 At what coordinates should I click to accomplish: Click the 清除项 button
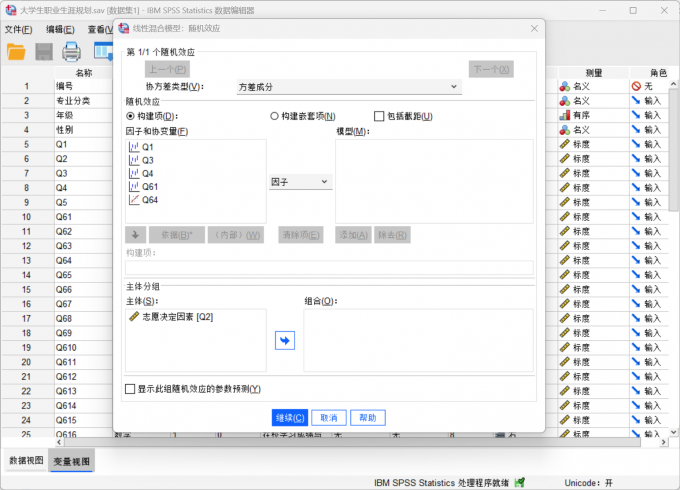(x=301, y=235)
